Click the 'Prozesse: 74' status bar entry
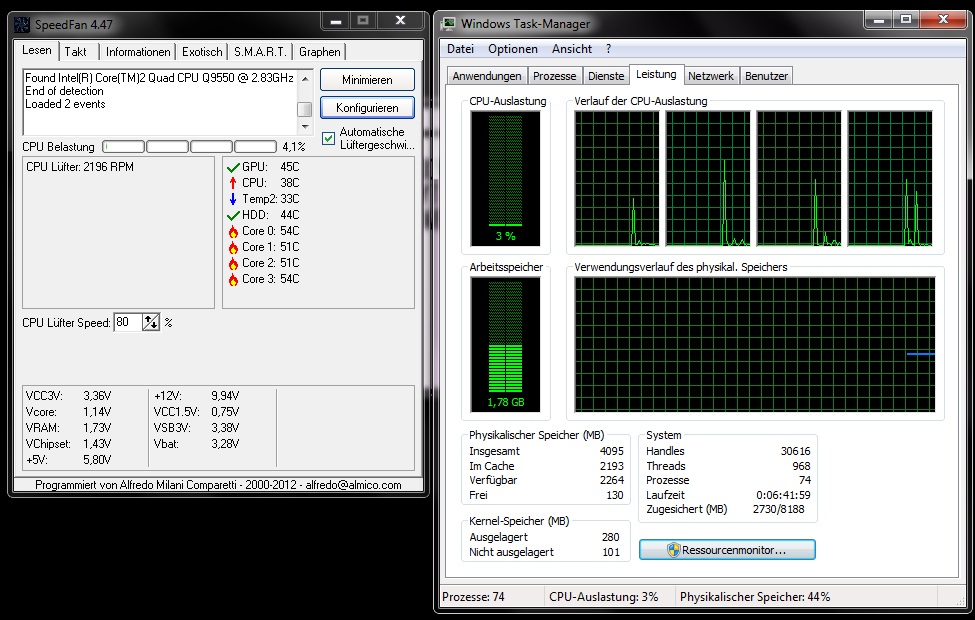 tap(473, 596)
